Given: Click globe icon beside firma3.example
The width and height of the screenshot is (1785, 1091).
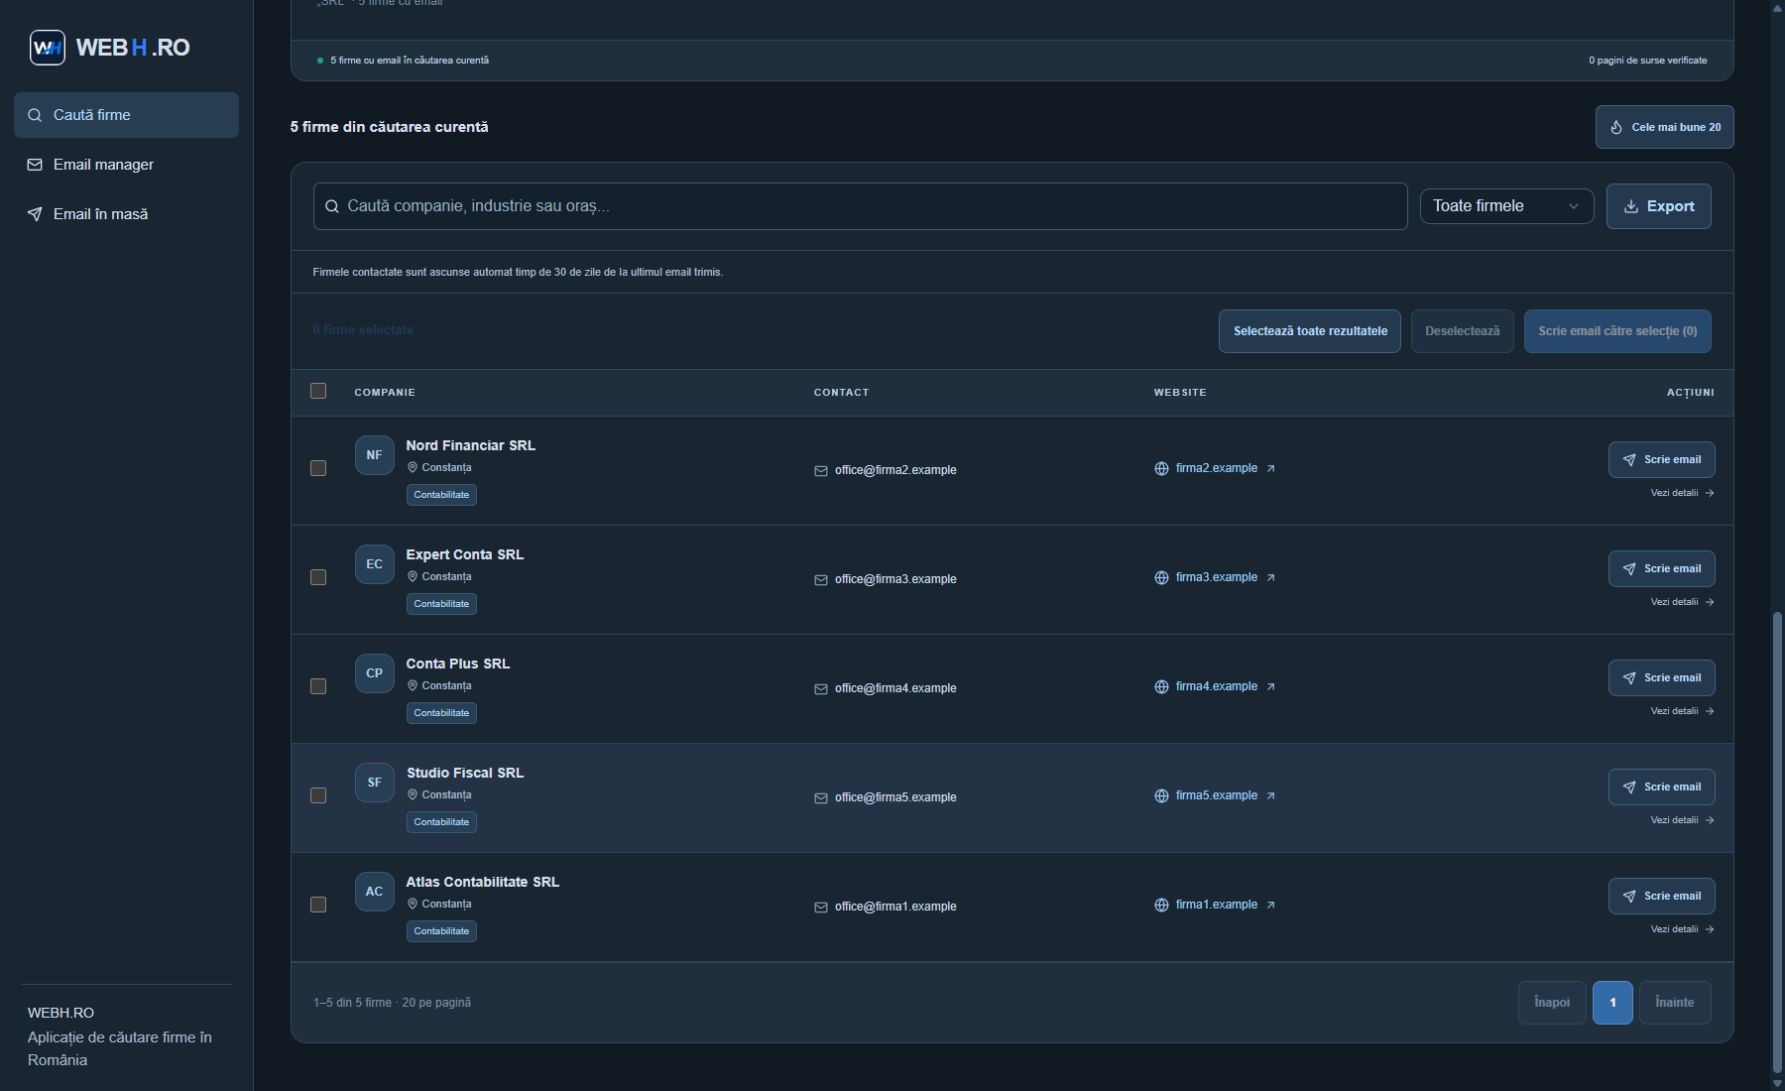Looking at the screenshot, I should pyautogui.click(x=1161, y=578).
